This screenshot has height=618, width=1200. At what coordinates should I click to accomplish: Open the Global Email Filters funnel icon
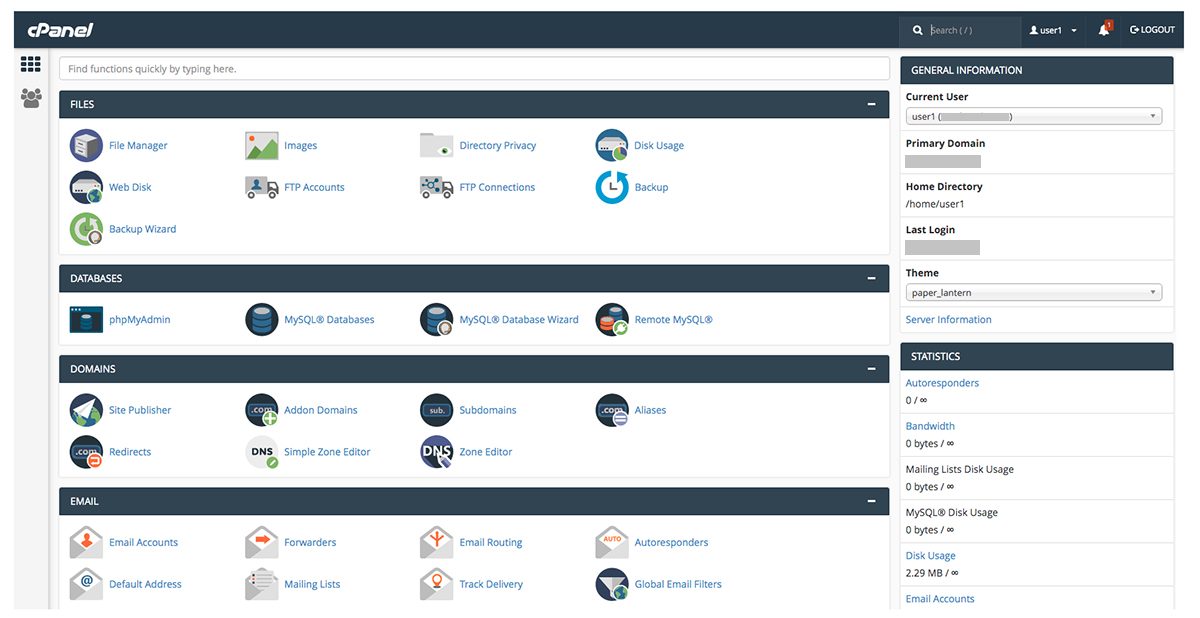[612, 584]
